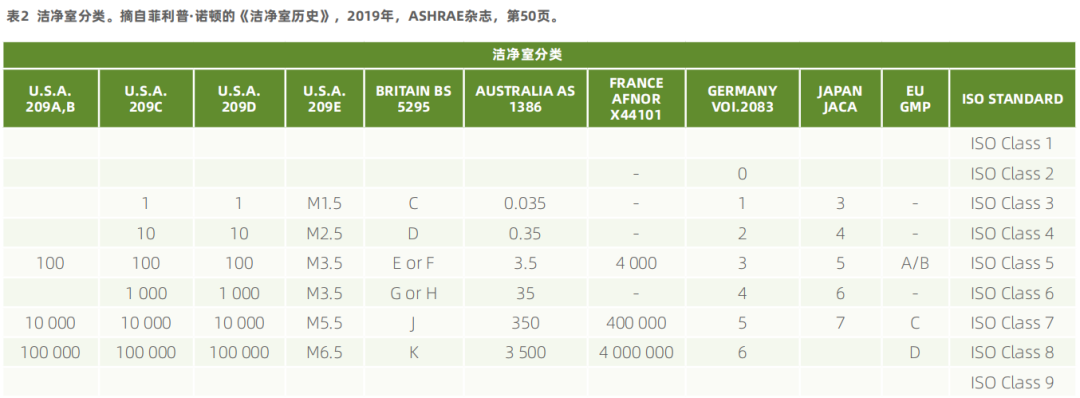Click the BRITAIN BS 5295 header cell
This screenshot has width=1080, height=398.
pos(413,98)
